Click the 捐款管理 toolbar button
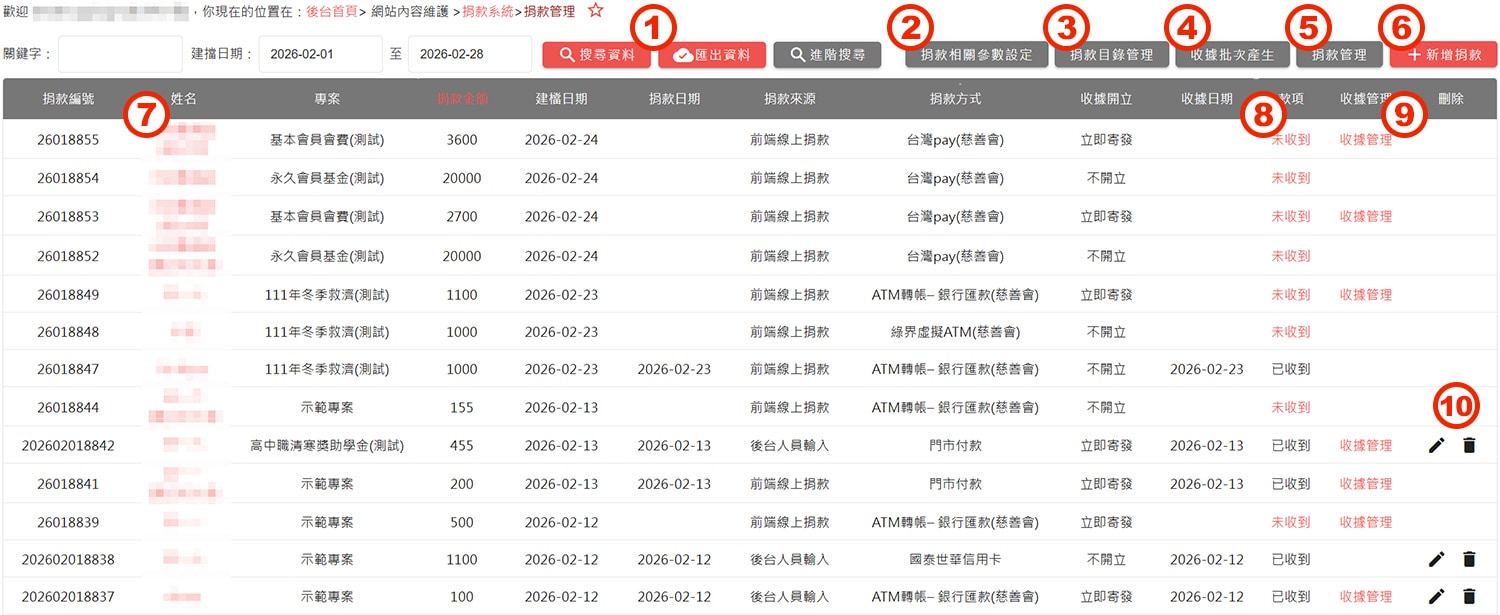Screen dimensions: 1500x615 coord(1340,55)
